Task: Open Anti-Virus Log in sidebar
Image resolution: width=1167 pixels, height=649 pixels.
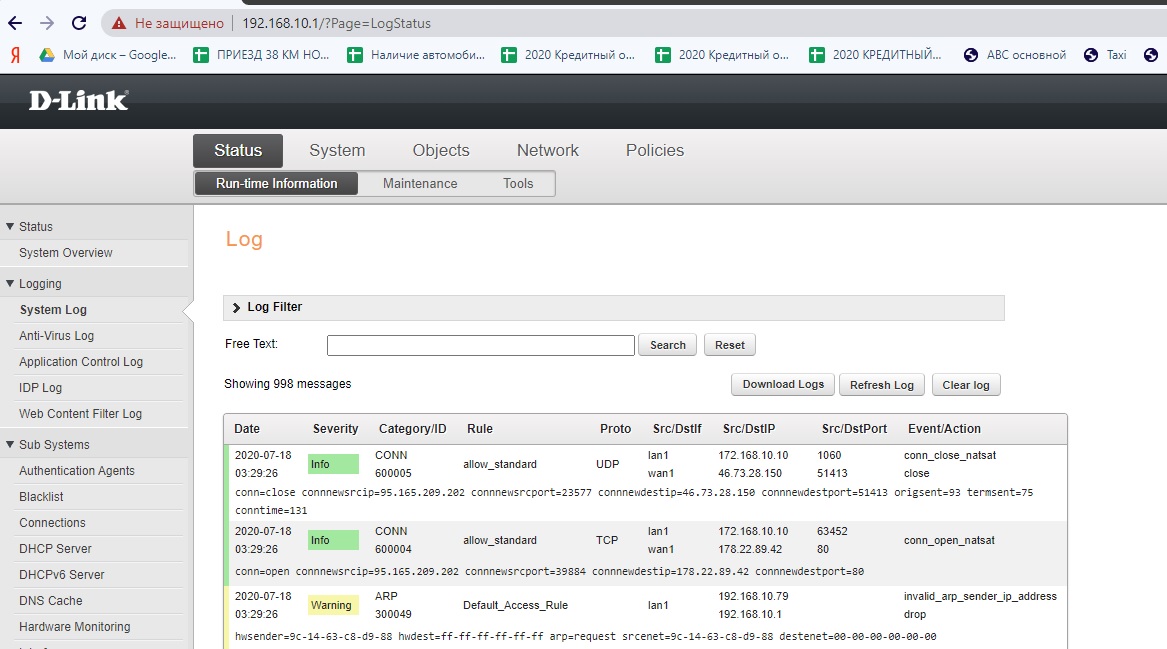Action: point(56,336)
